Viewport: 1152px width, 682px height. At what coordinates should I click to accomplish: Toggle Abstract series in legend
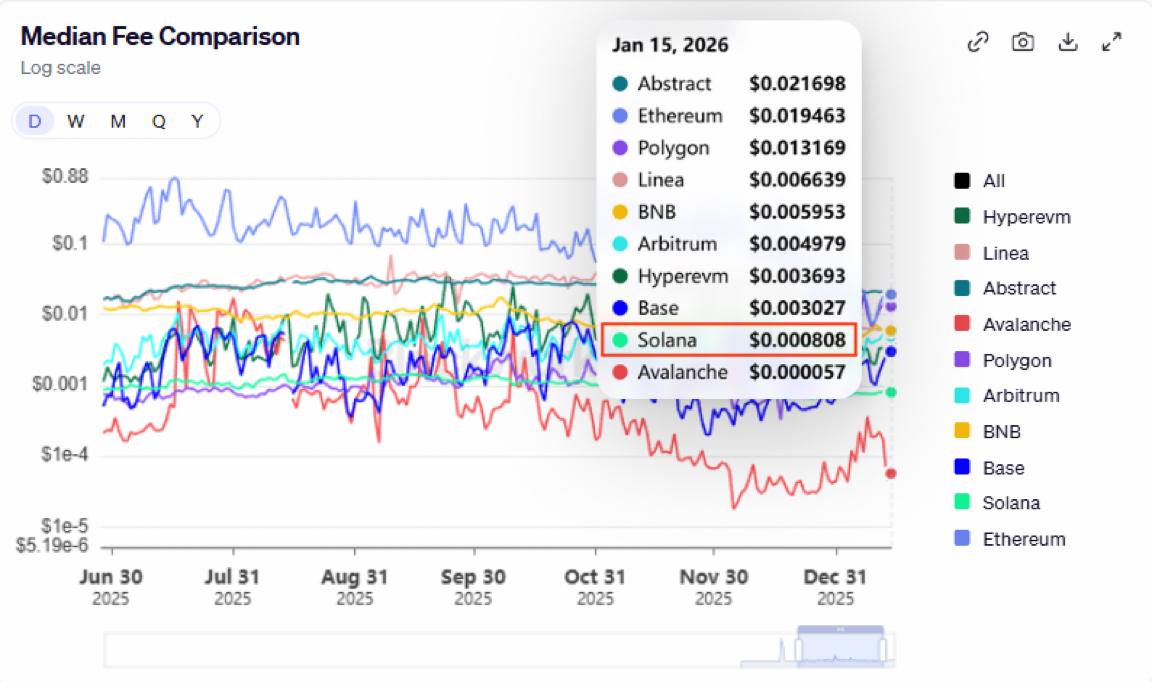pos(1018,288)
